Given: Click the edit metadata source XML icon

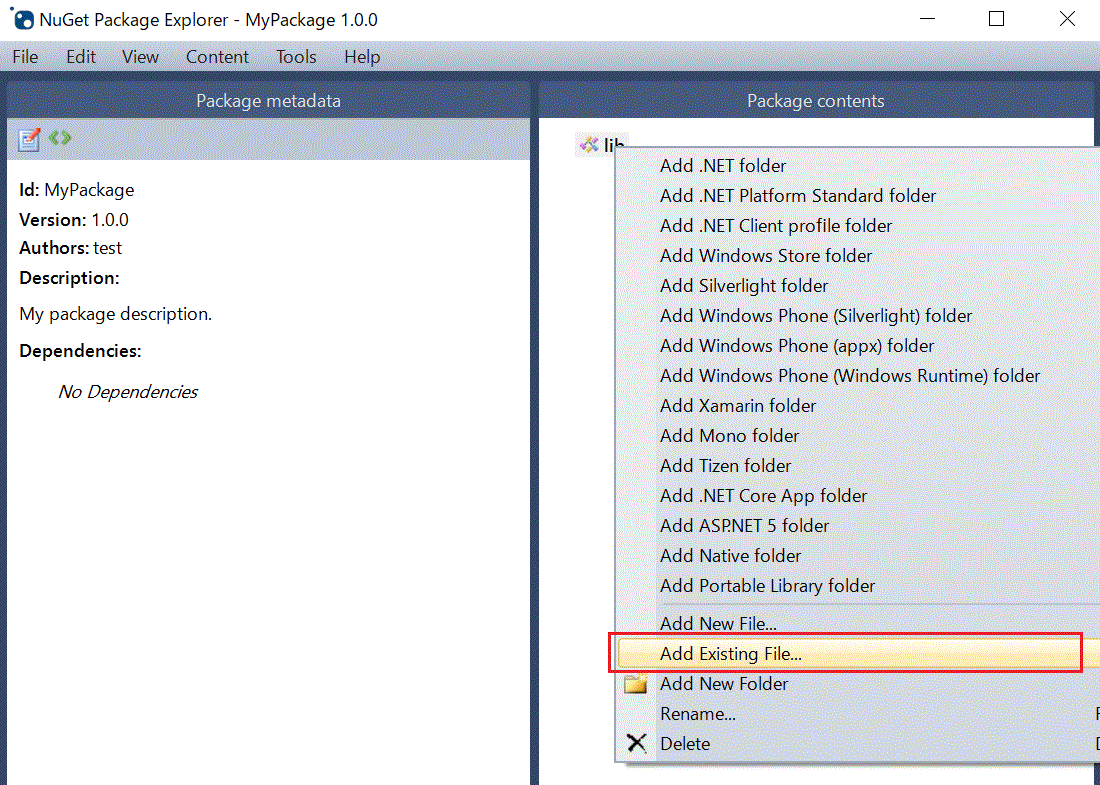Looking at the screenshot, I should [60, 137].
